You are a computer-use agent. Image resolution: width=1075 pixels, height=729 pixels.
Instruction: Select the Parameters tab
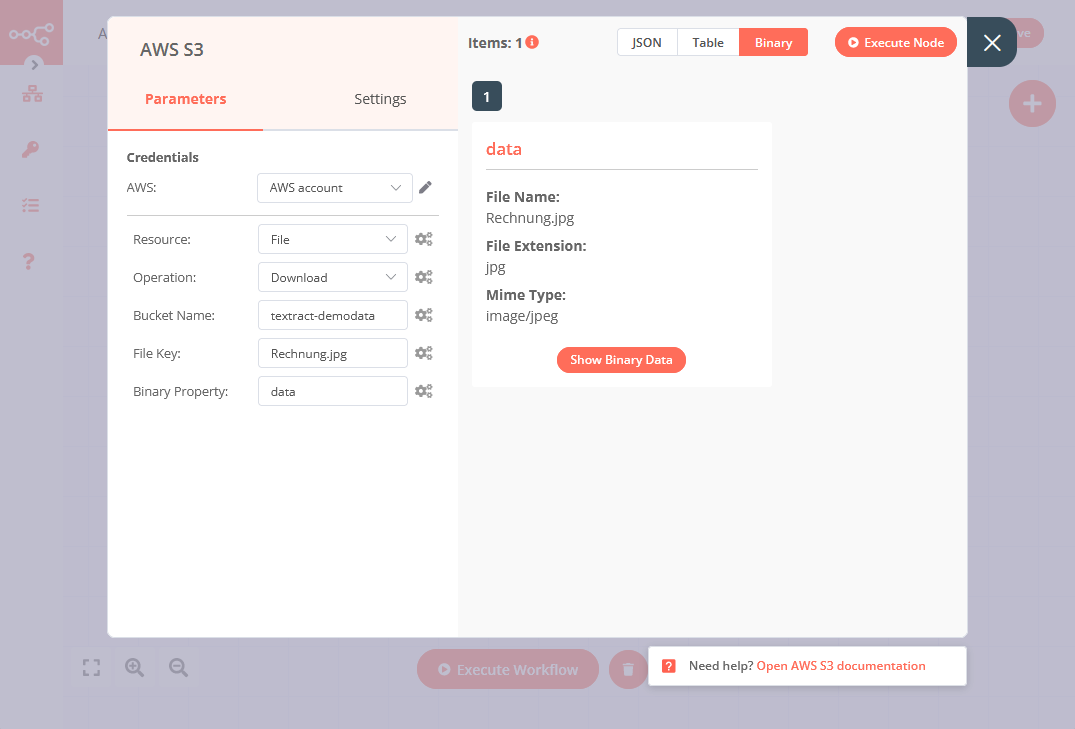[x=186, y=99]
